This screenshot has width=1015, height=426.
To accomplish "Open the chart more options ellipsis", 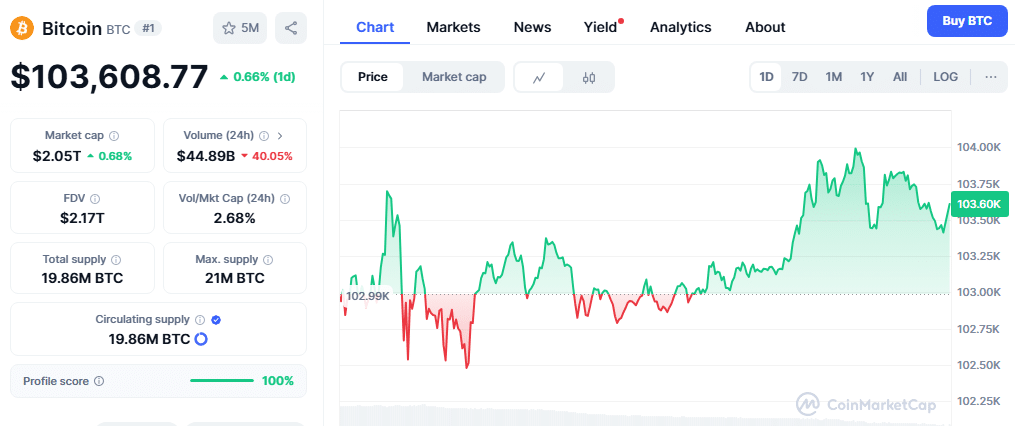I will 990,77.
